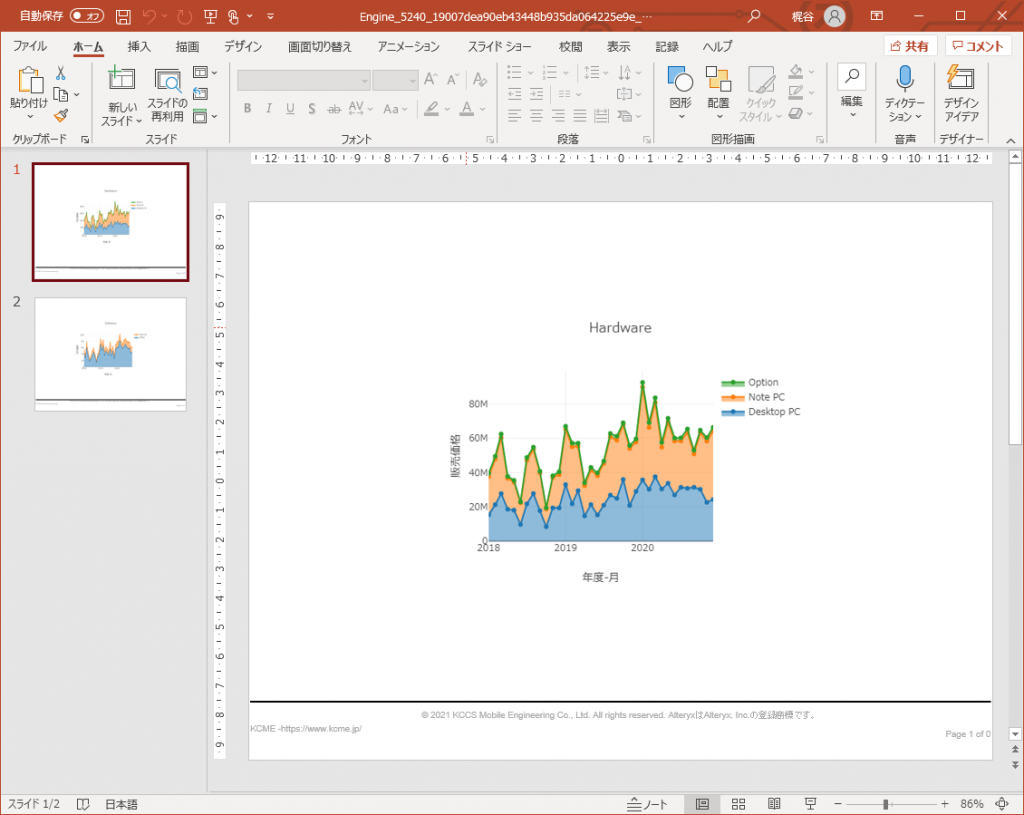Toggle the Notes (ノート) pane
This screenshot has height=815, width=1024.
(647, 804)
